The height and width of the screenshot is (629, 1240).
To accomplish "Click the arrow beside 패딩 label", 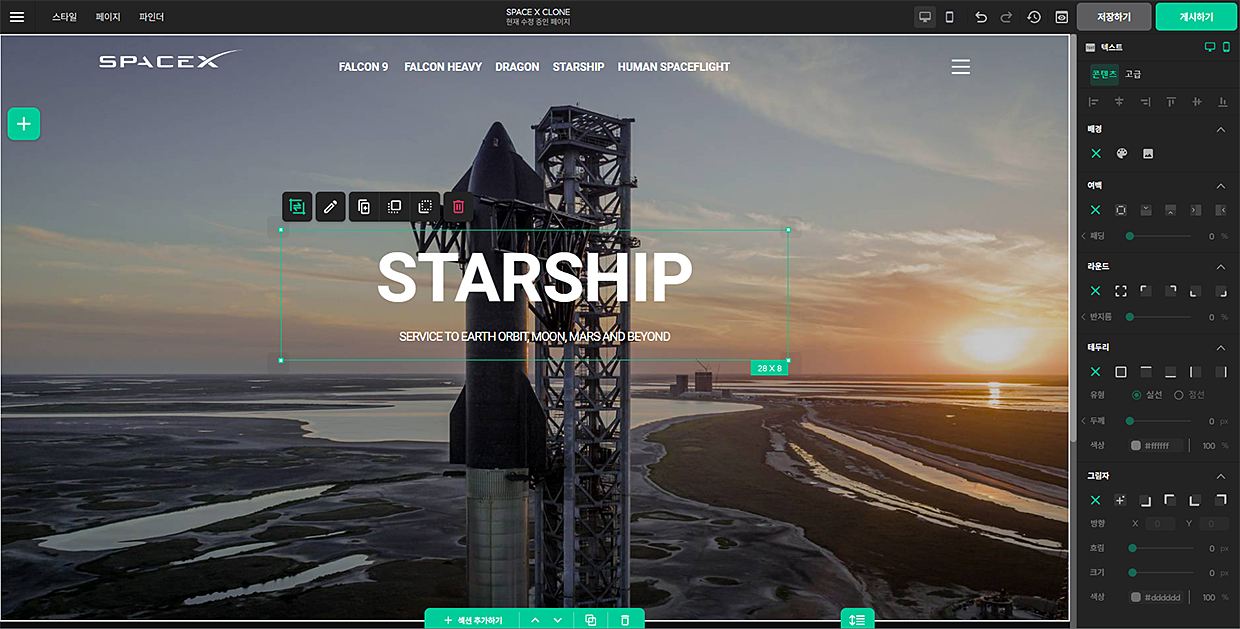I will 1084,236.
